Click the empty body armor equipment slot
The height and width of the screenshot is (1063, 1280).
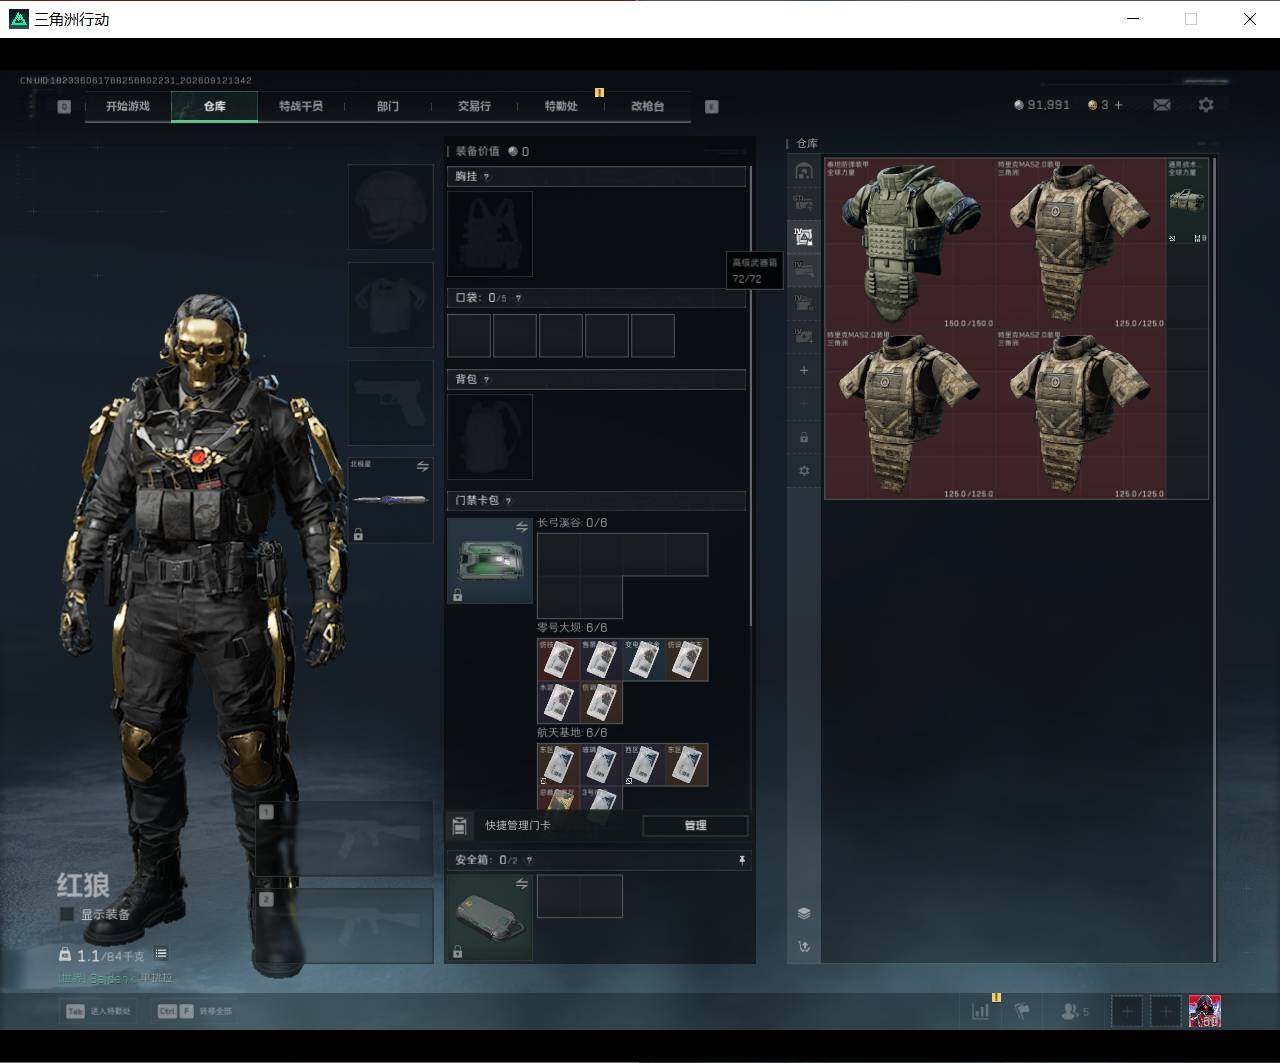[390, 305]
